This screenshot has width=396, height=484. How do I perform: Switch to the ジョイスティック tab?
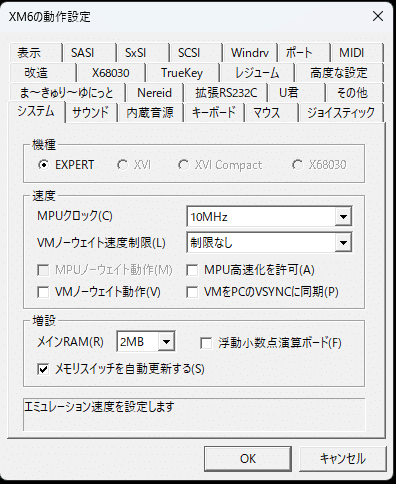point(341,113)
